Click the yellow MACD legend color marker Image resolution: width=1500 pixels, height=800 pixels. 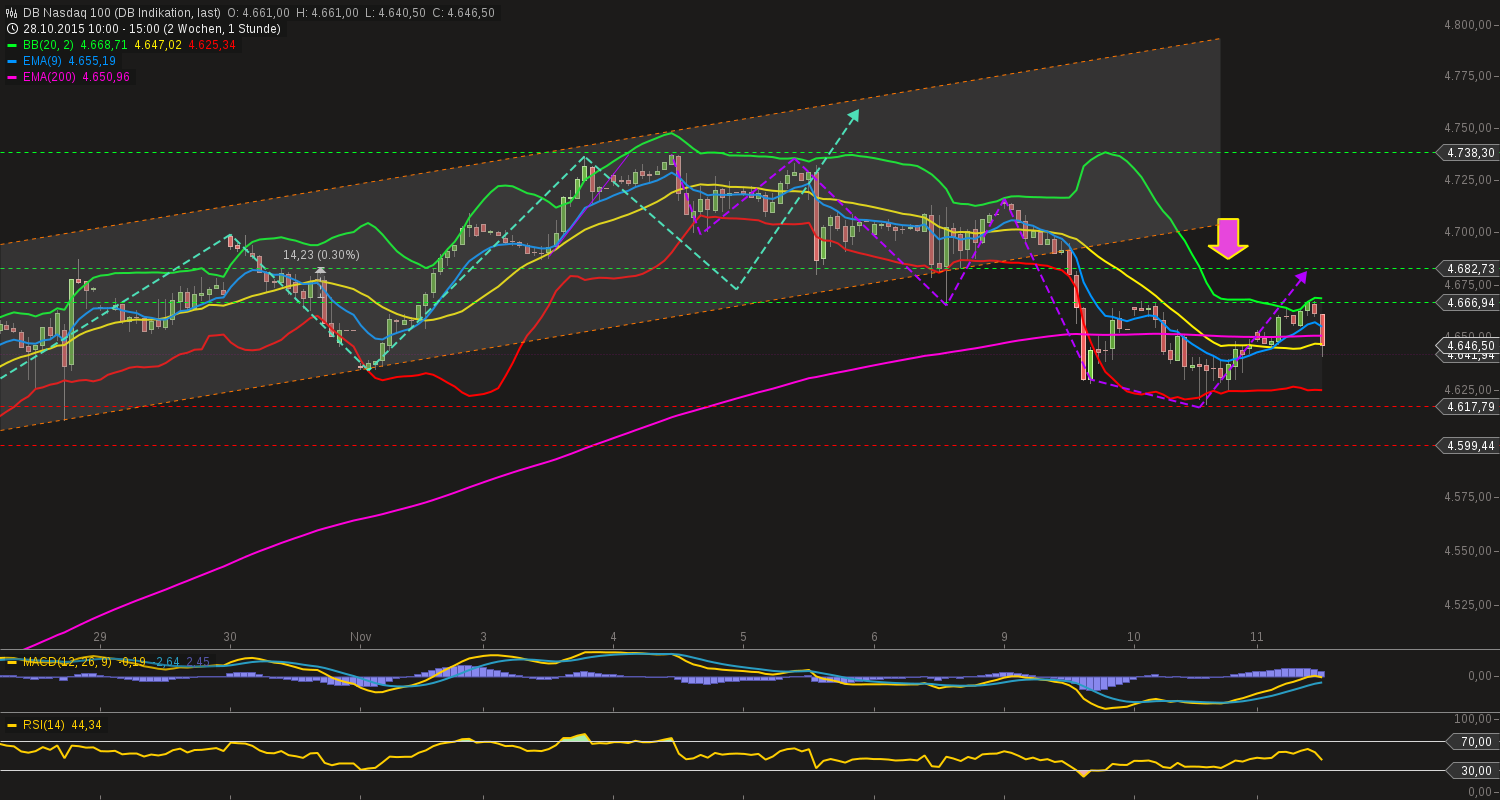coord(12,662)
